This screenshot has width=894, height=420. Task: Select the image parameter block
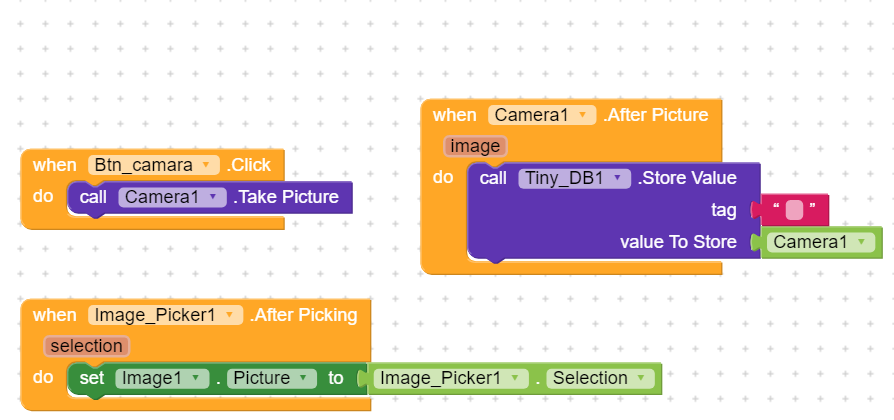click(475, 146)
